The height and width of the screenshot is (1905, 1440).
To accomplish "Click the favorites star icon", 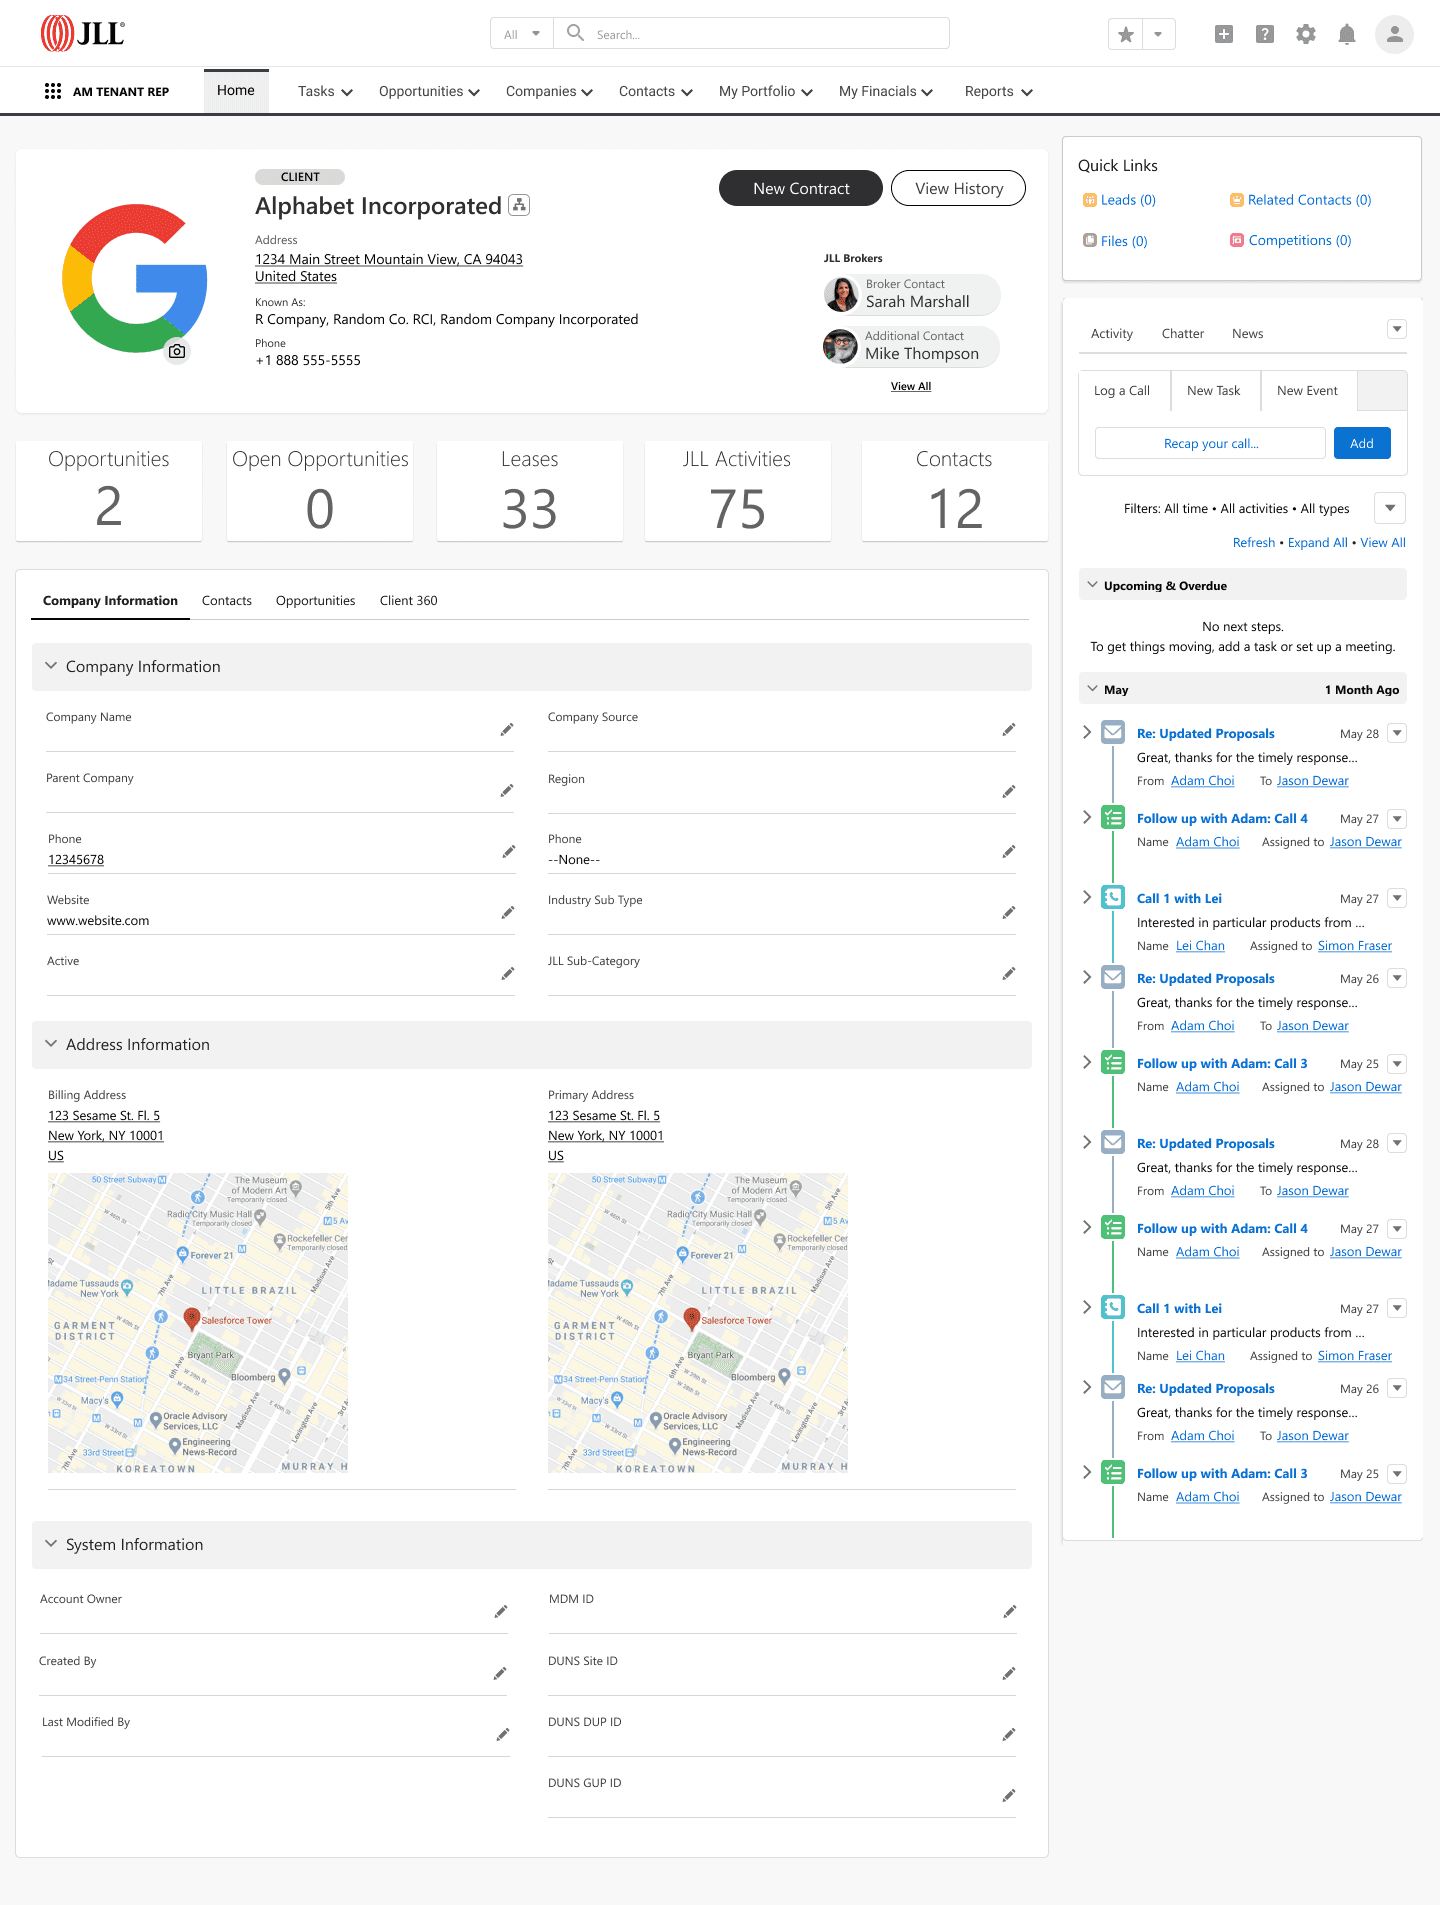I will (1126, 34).
